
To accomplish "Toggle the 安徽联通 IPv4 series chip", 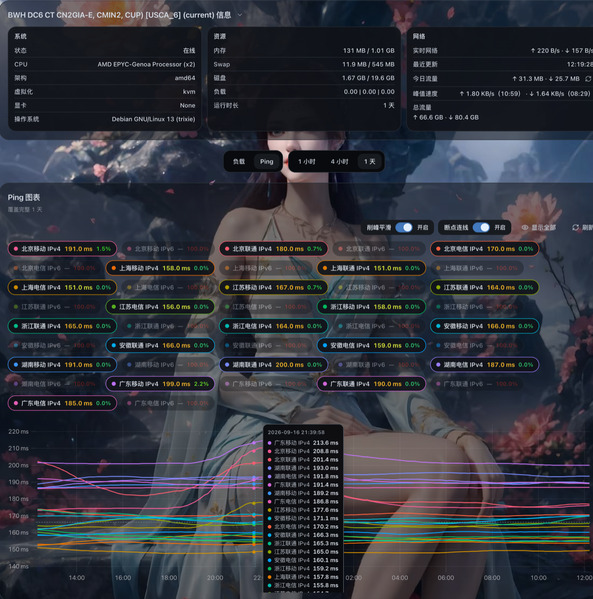I will 160,345.
